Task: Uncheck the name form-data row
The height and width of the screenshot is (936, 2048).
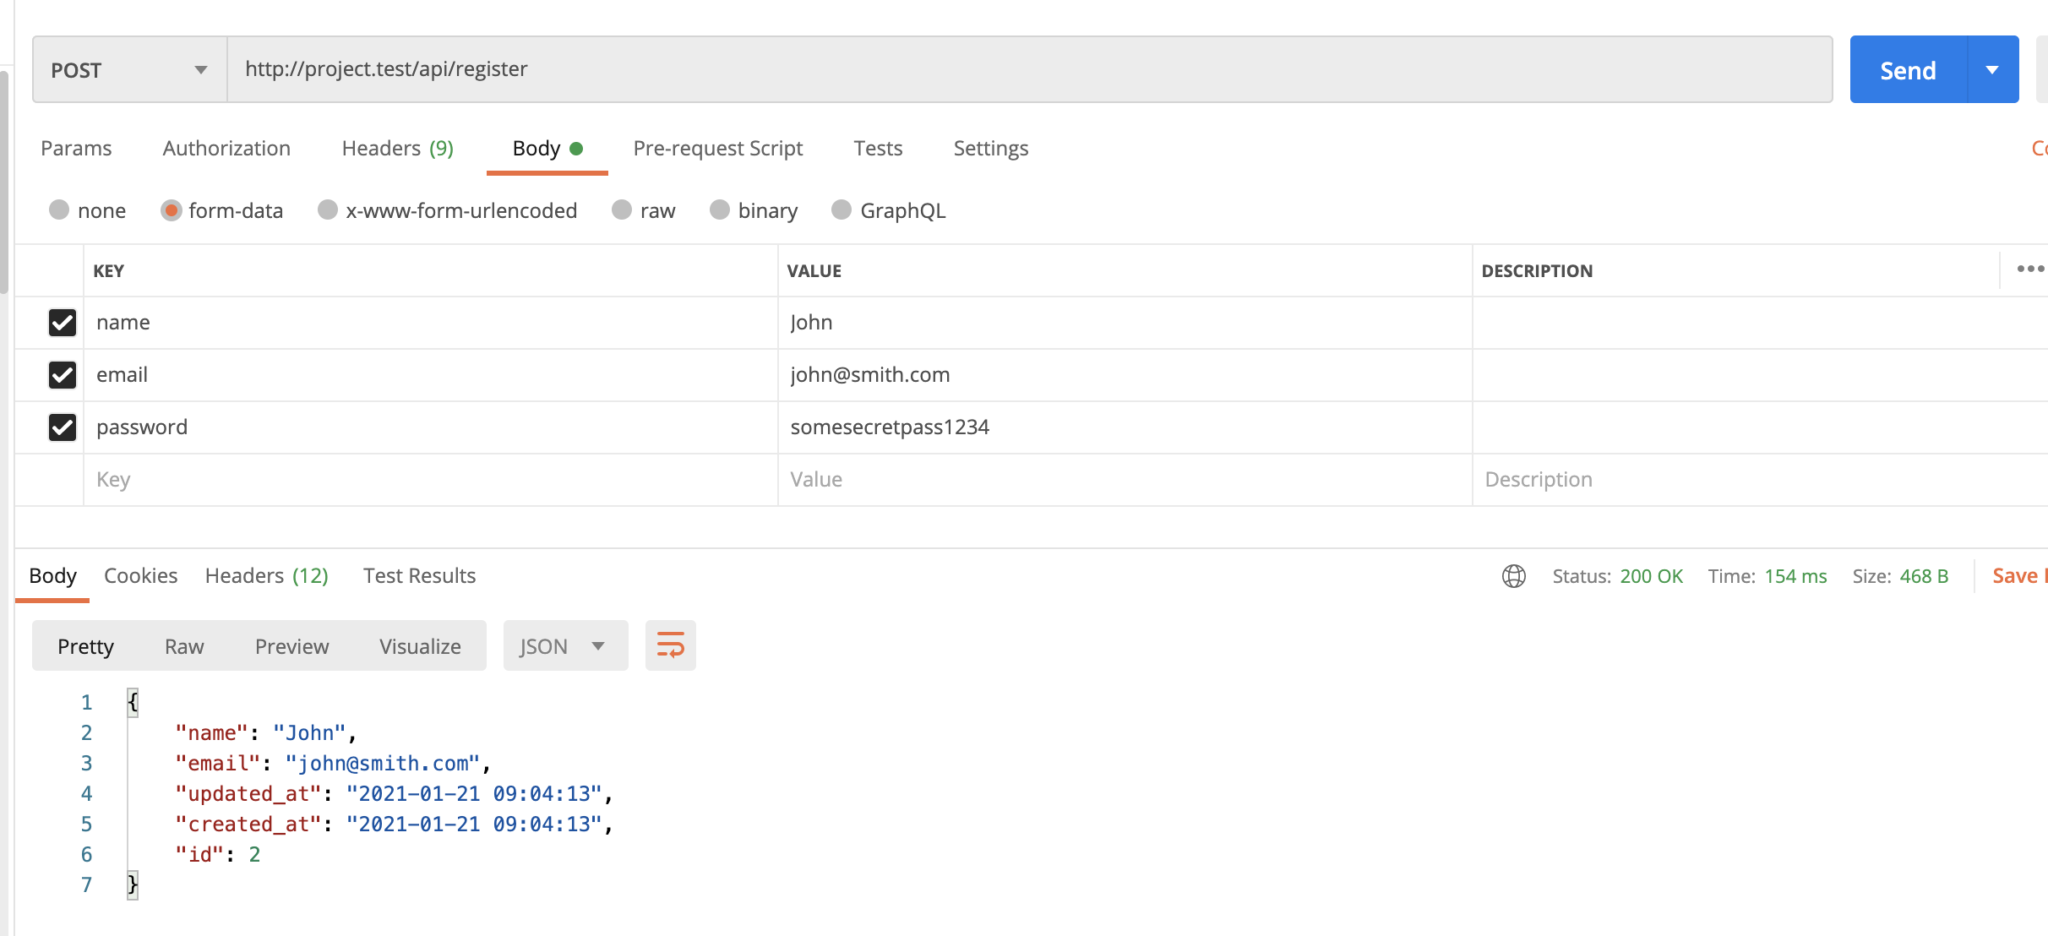Action: 62,322
